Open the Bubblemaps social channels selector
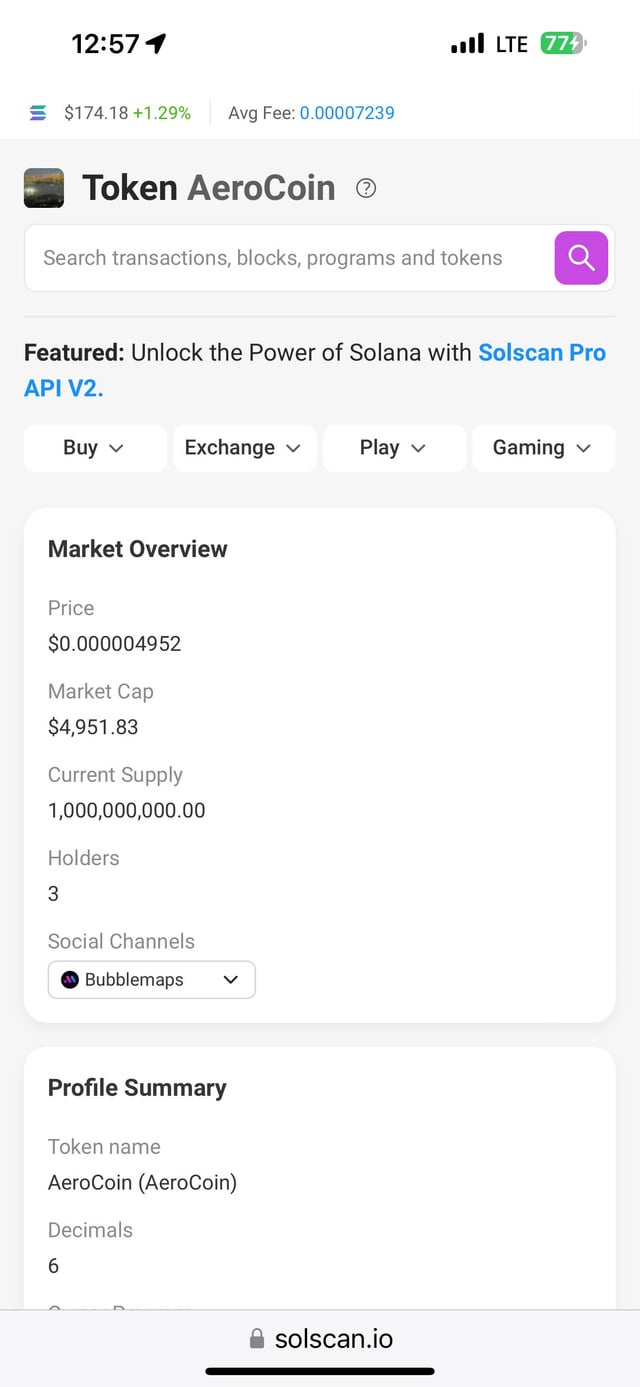This screenshot has width=640, height=1387. 152,980
